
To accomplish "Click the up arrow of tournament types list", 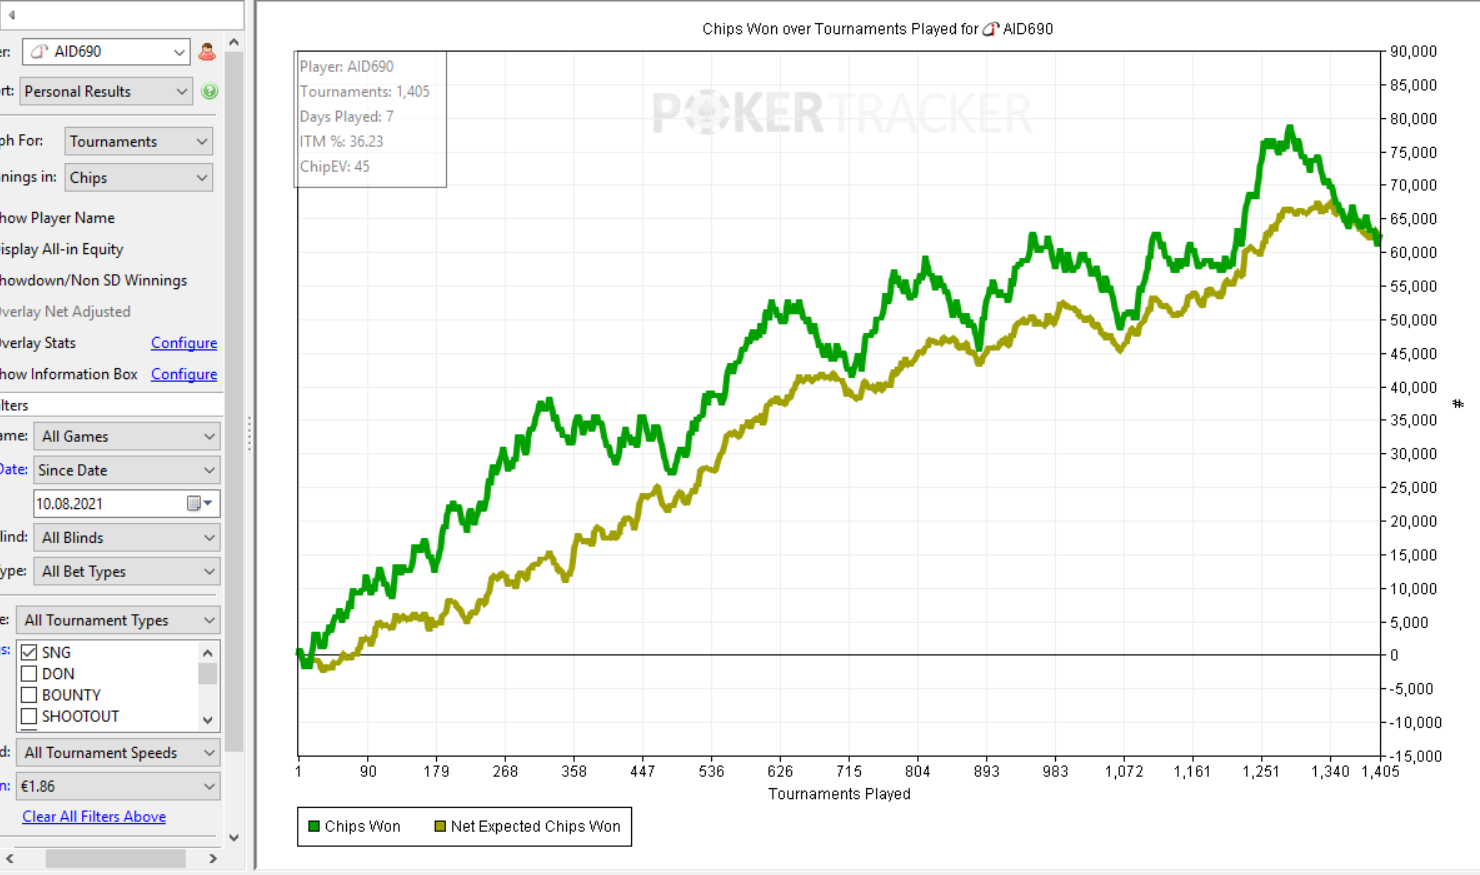I will (208, 653).
